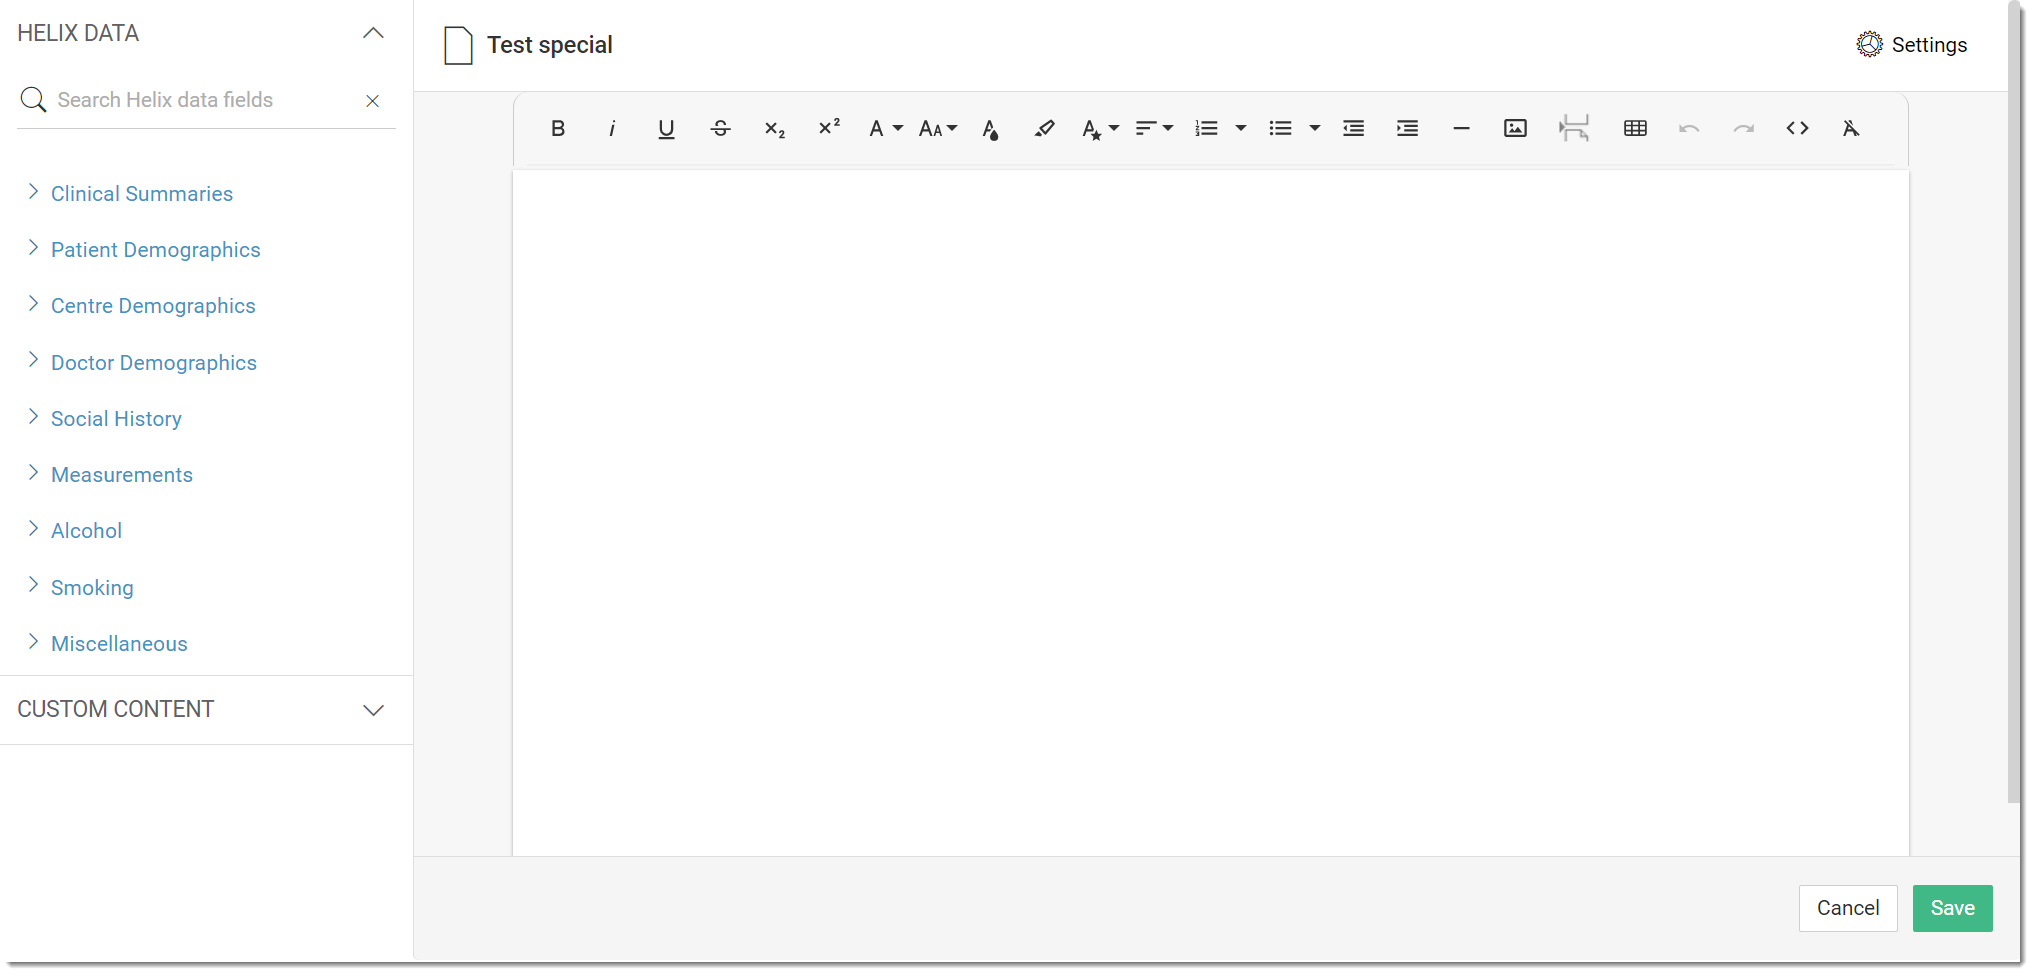
Task: Open ordered list style dropdown arrow
Action: coord(1241,128)
